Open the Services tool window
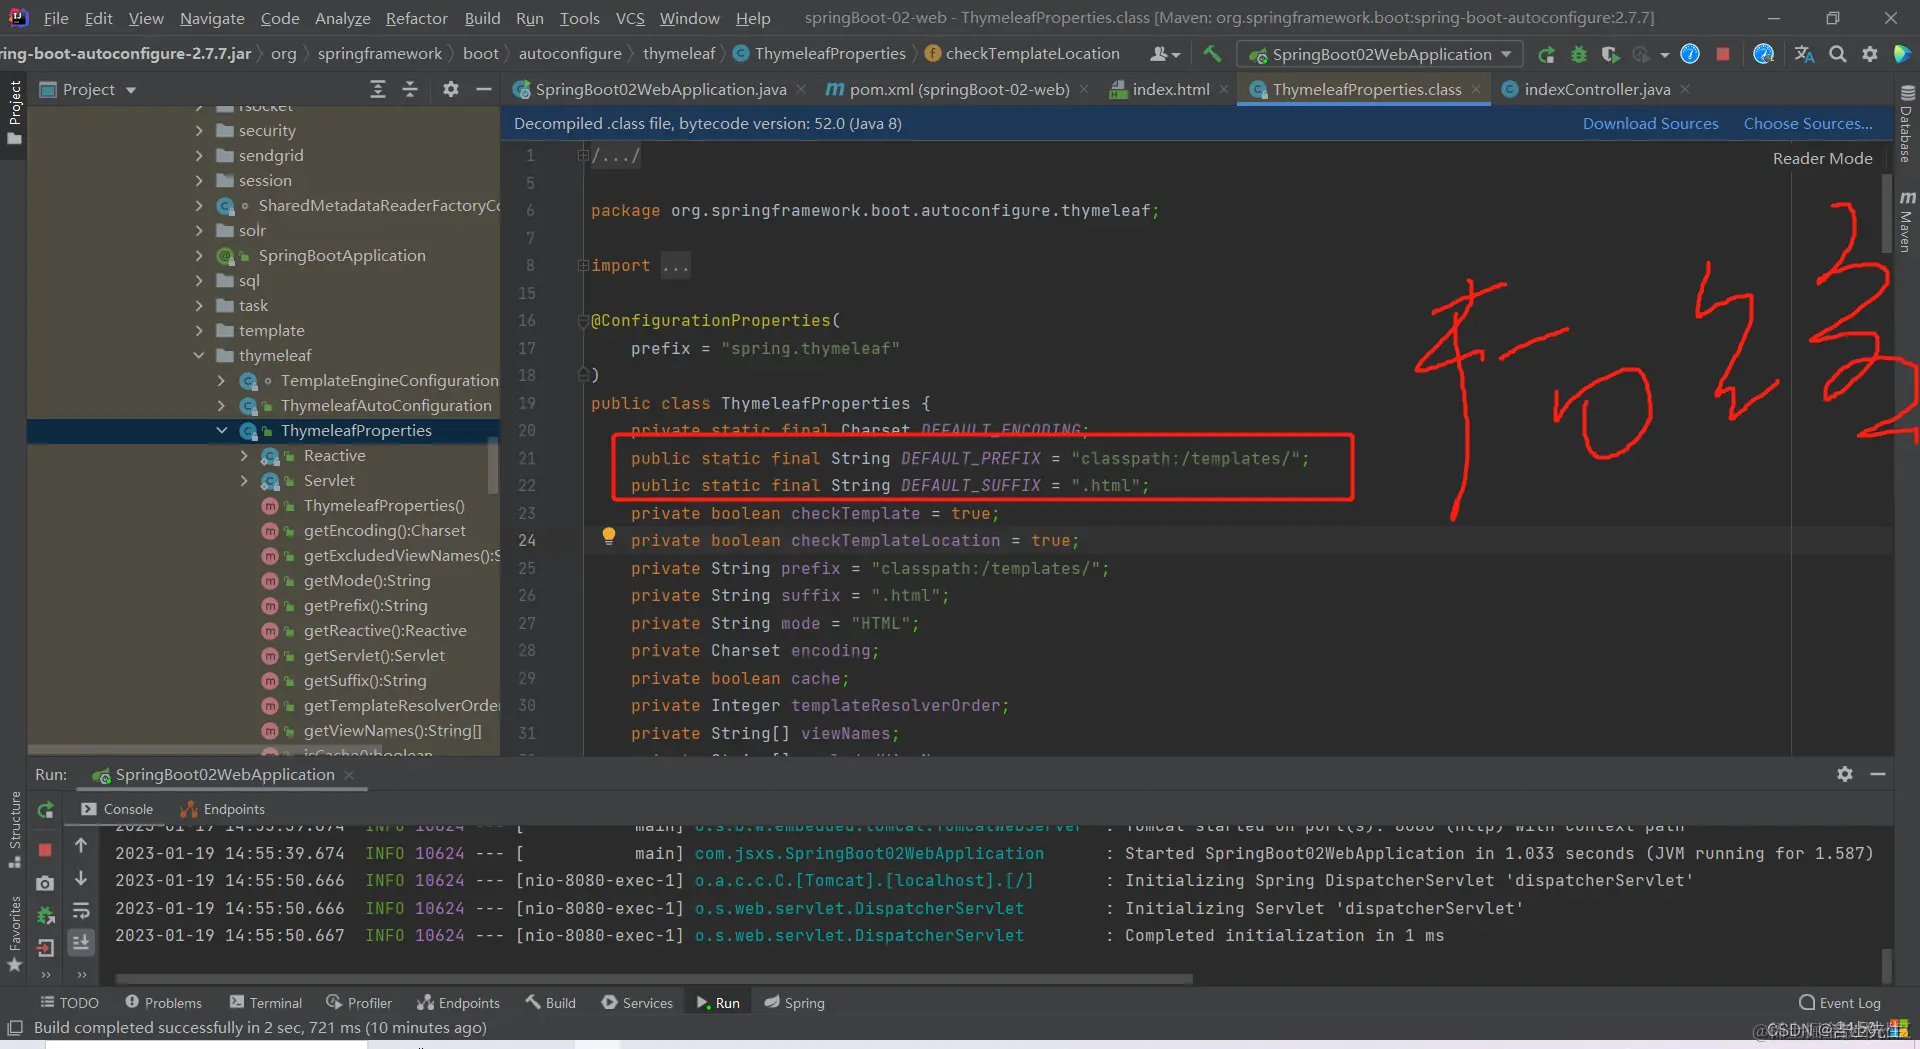The image size is (1920, 1049). click(x=637, y=1002)
